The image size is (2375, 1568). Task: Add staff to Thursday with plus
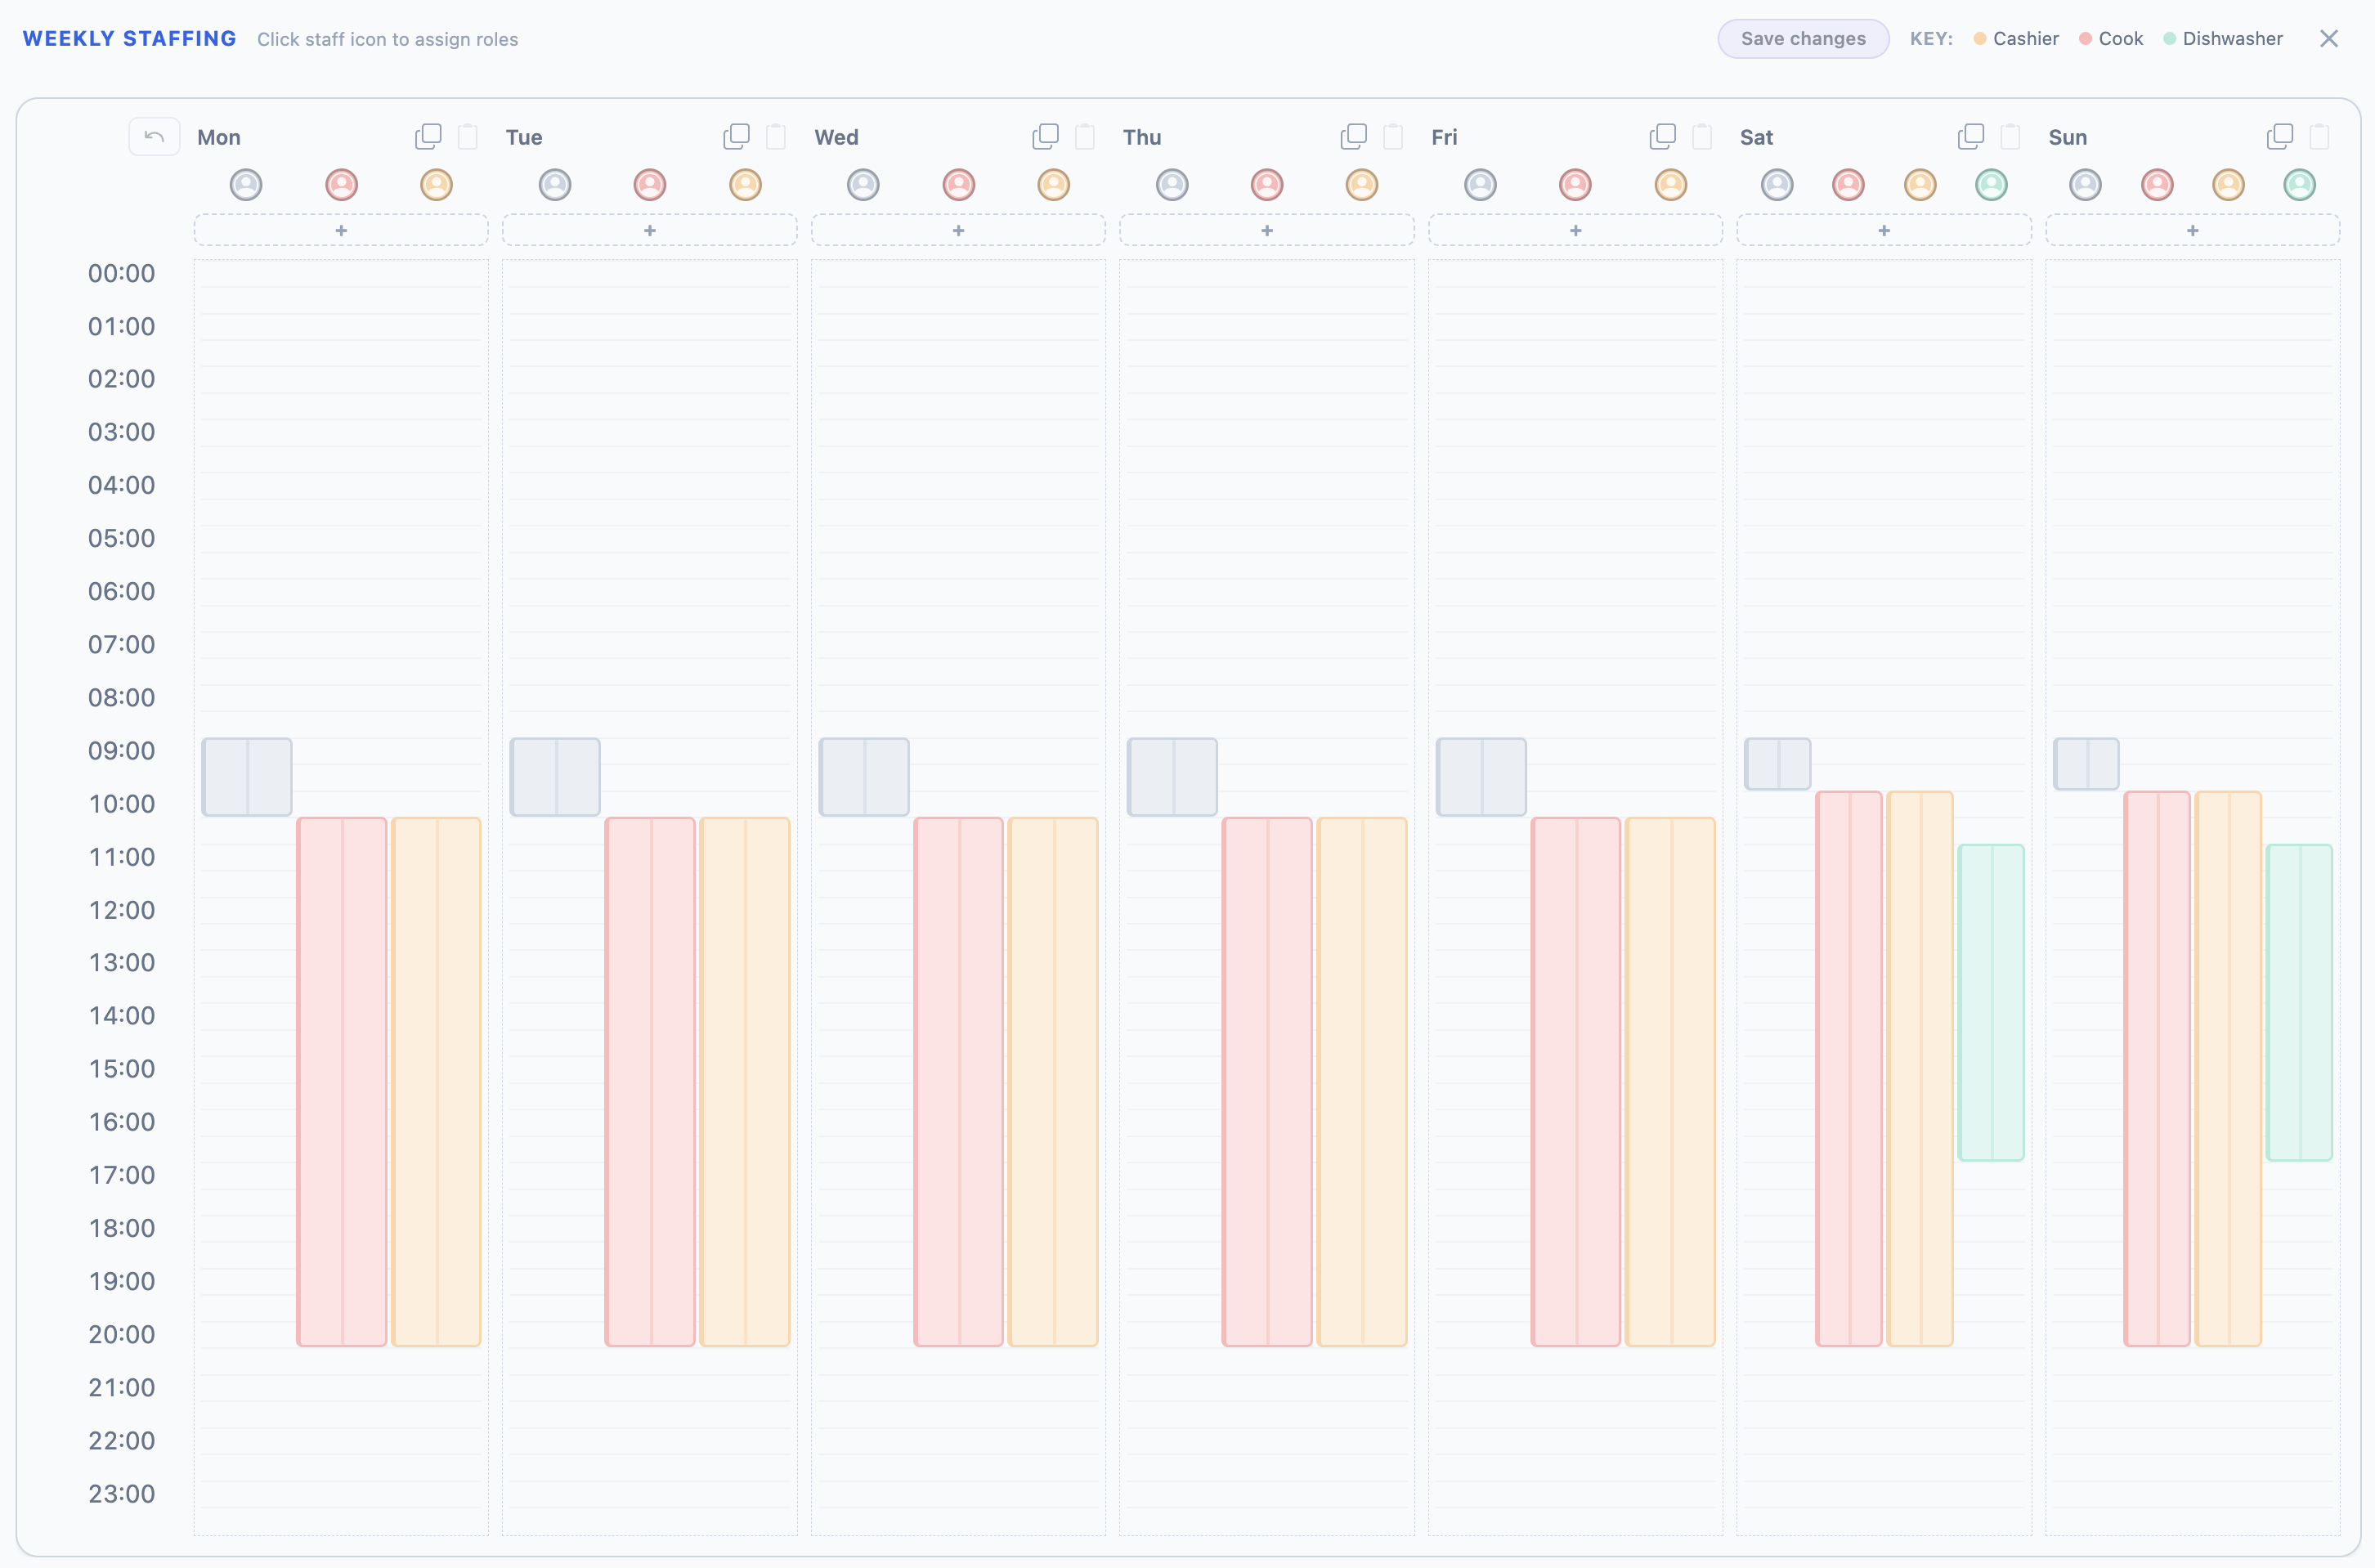tap(1267, 230)
